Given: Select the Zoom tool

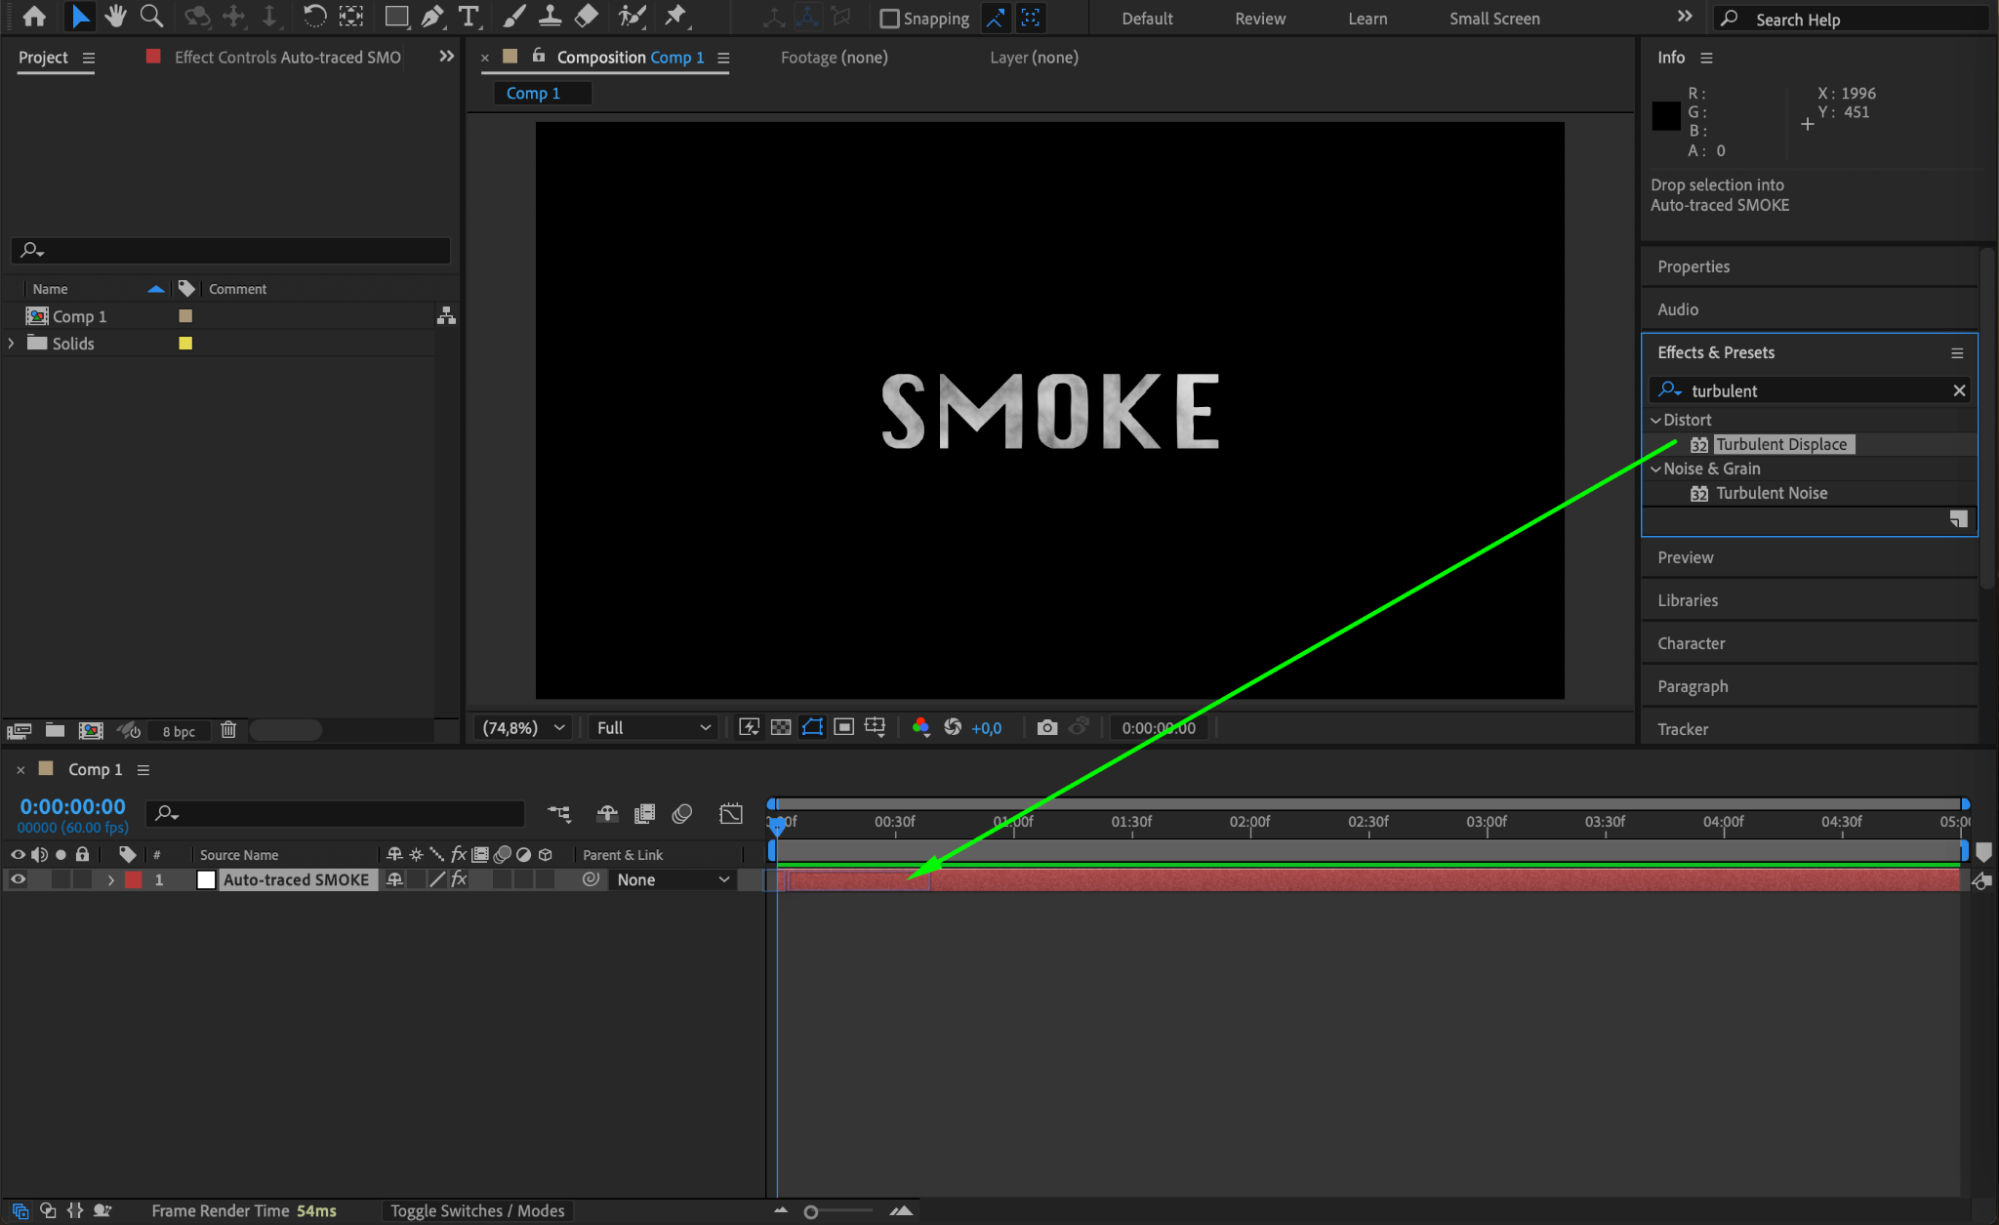Looking at the screenshot, I should (x=151, y=16).
